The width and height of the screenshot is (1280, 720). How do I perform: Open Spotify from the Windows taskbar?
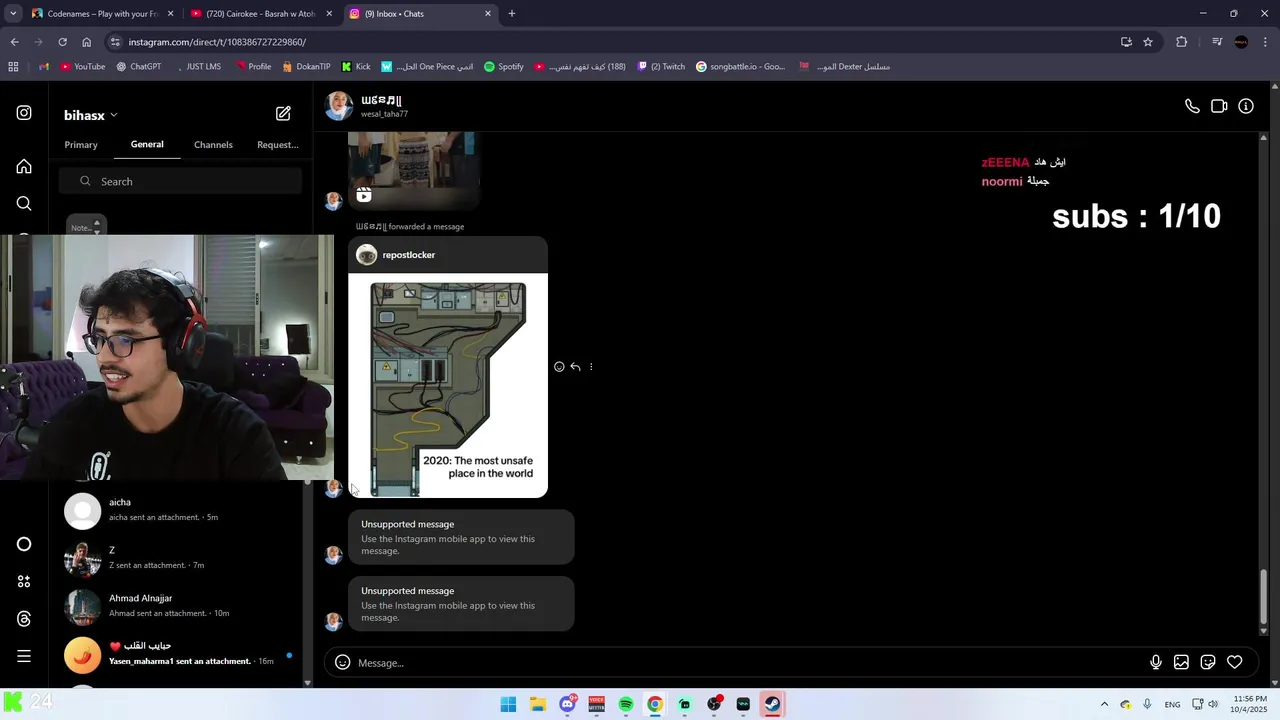tap(626, 704)
